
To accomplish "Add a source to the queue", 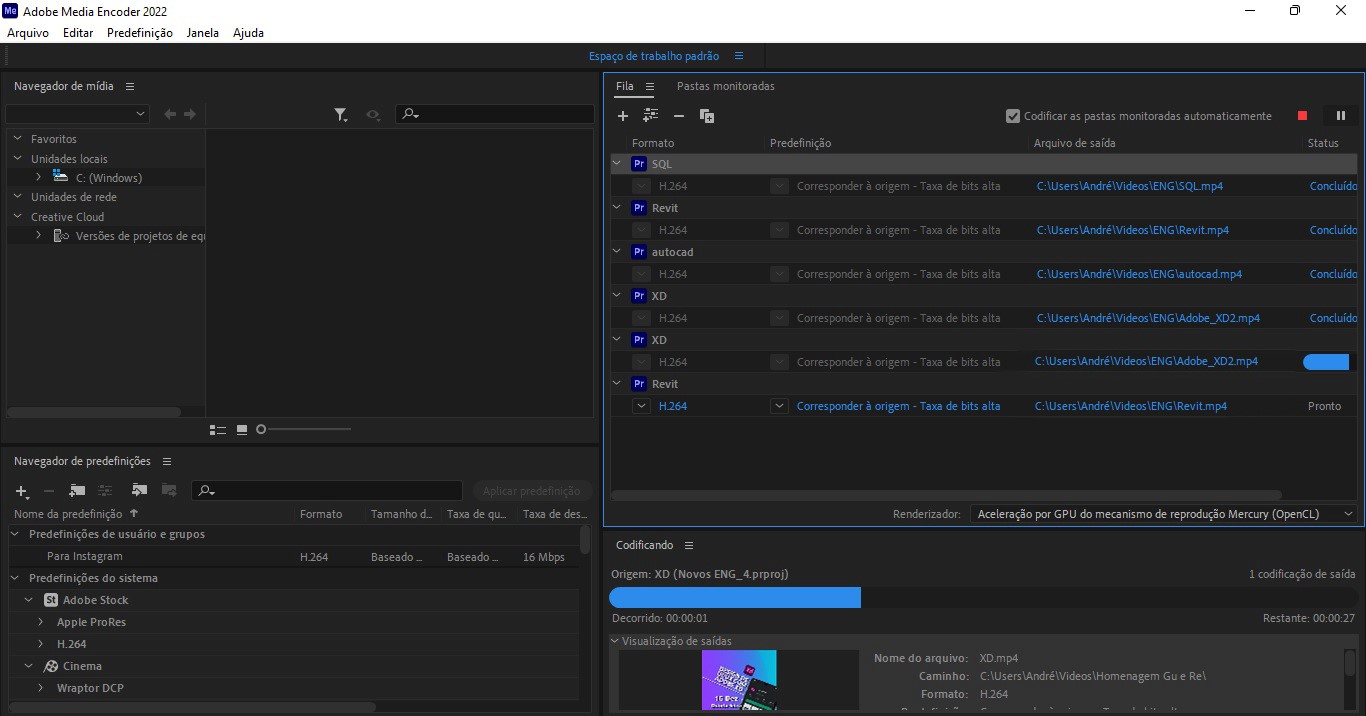I will [x=623, y=116].
